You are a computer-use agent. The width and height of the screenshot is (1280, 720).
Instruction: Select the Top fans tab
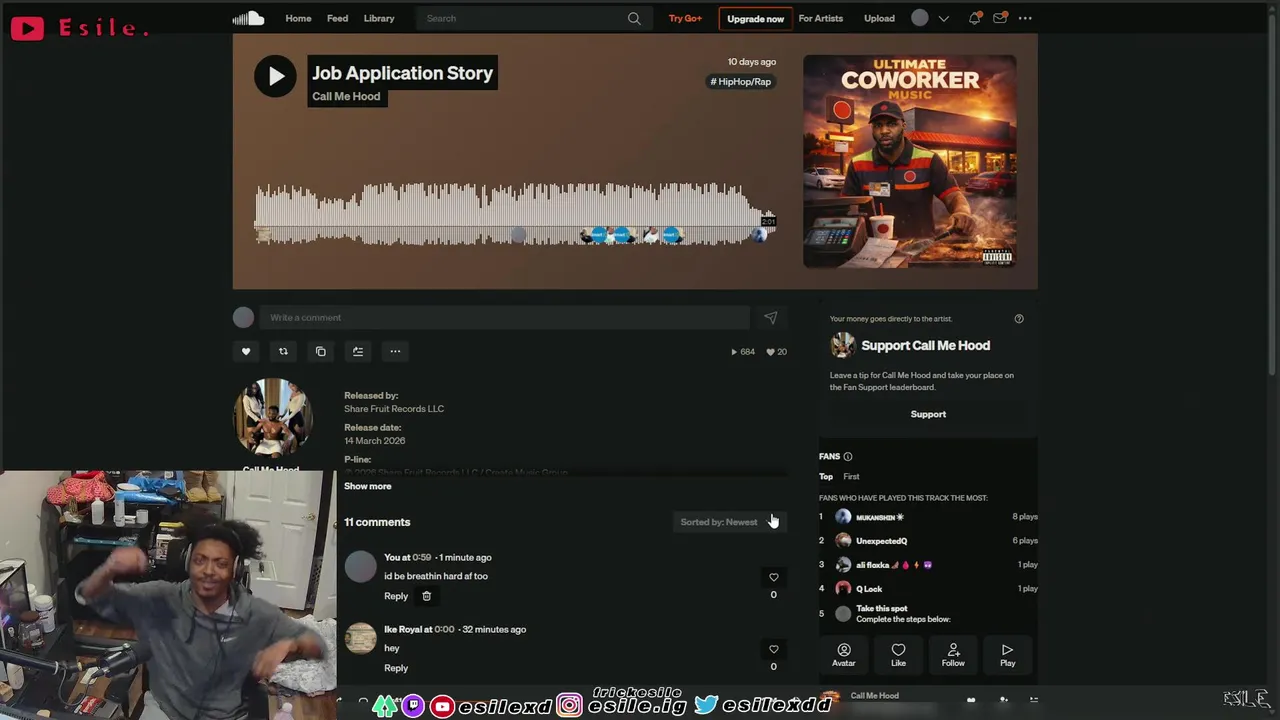coord(826,477)
